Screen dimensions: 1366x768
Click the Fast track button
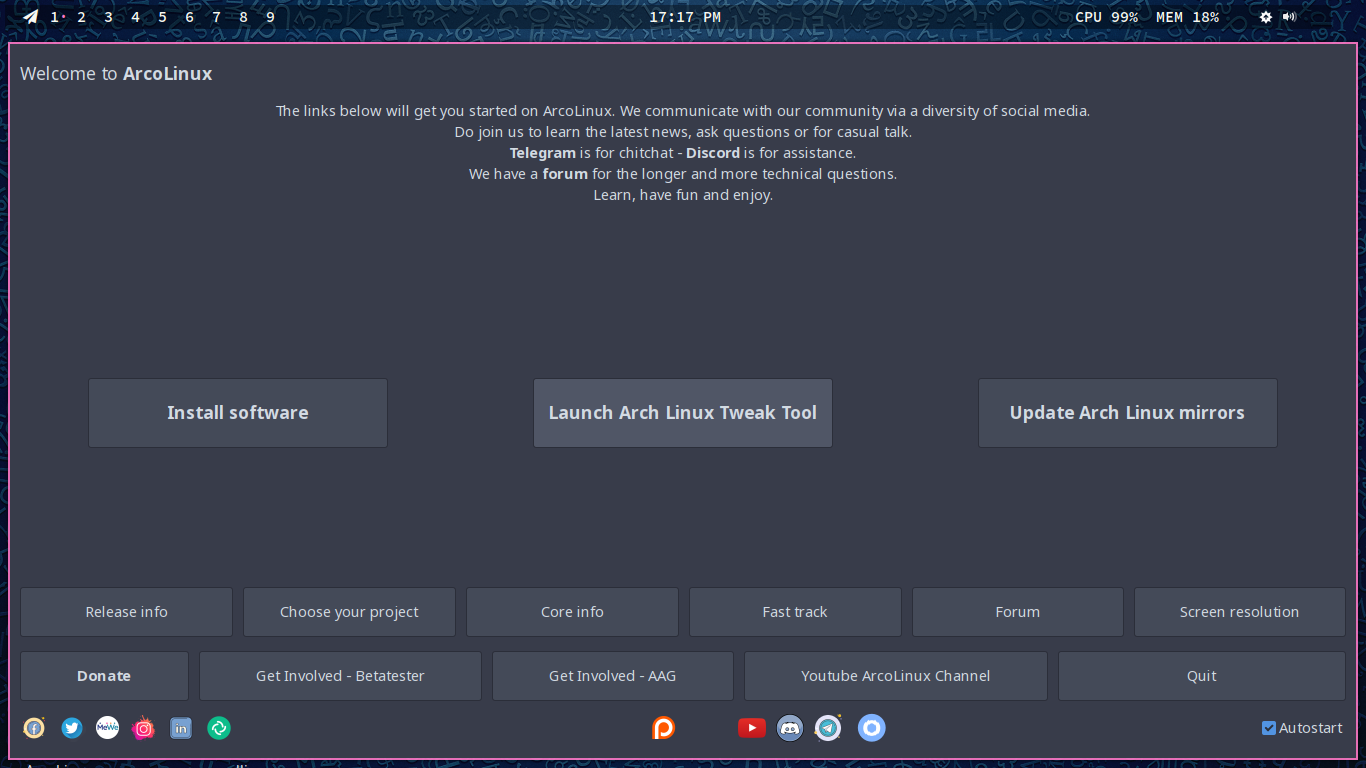coord(795,612)
